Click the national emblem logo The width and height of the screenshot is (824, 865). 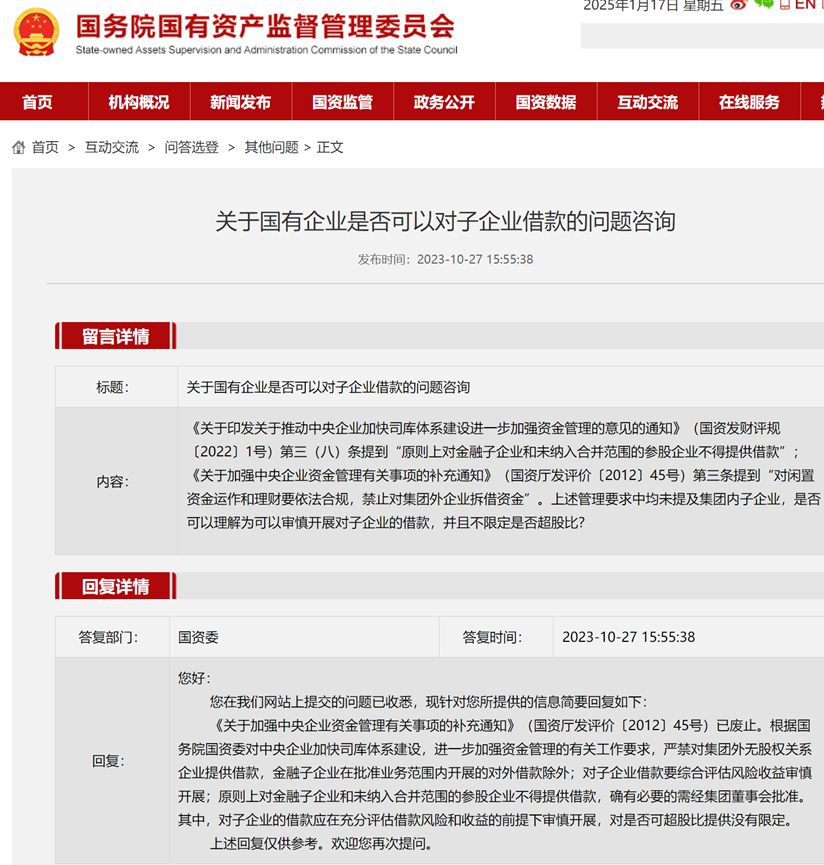pyautogui.click(x=36, y=32)
